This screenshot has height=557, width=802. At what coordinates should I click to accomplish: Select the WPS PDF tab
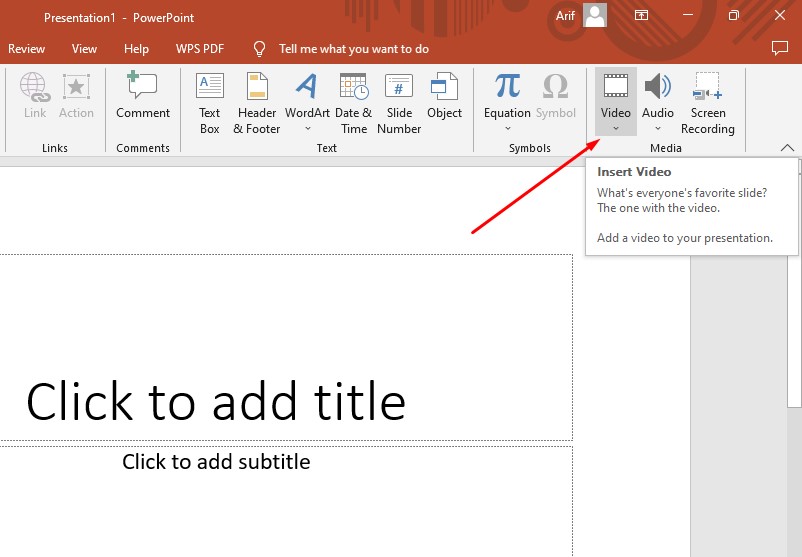(x=198, y=49)
